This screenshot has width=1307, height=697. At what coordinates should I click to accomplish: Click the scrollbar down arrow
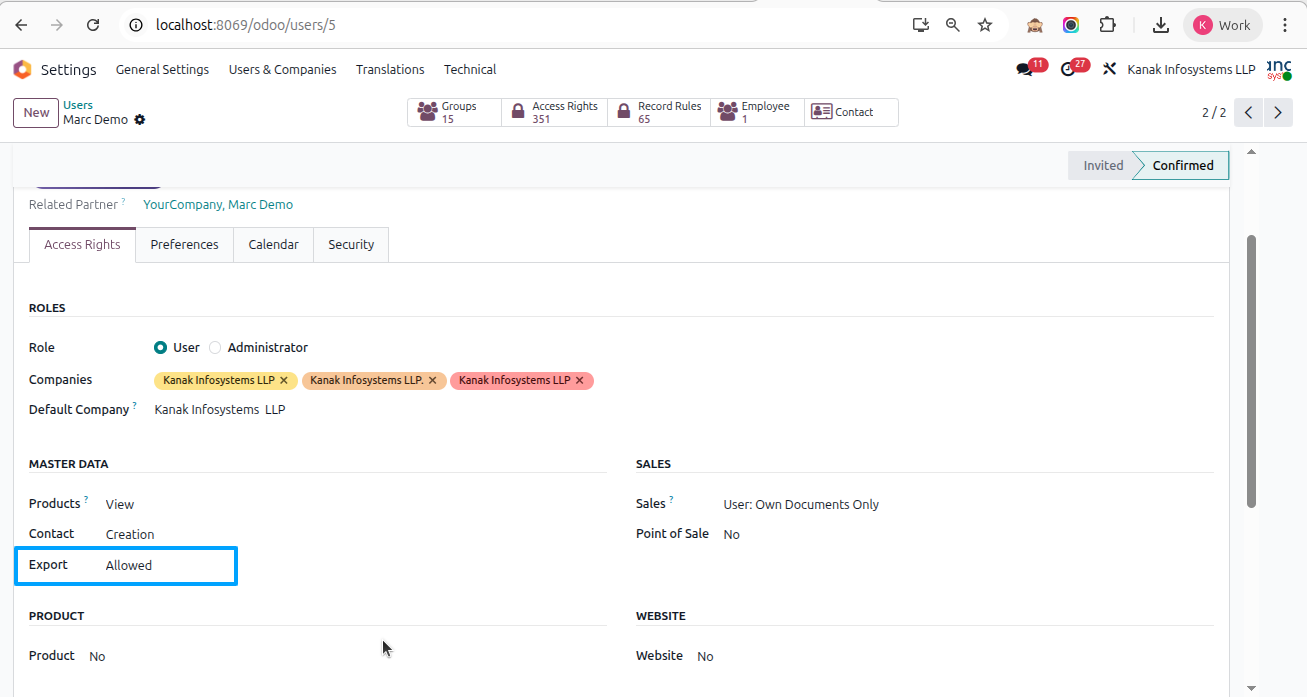pyautogui.click(x=1251, y=688)
